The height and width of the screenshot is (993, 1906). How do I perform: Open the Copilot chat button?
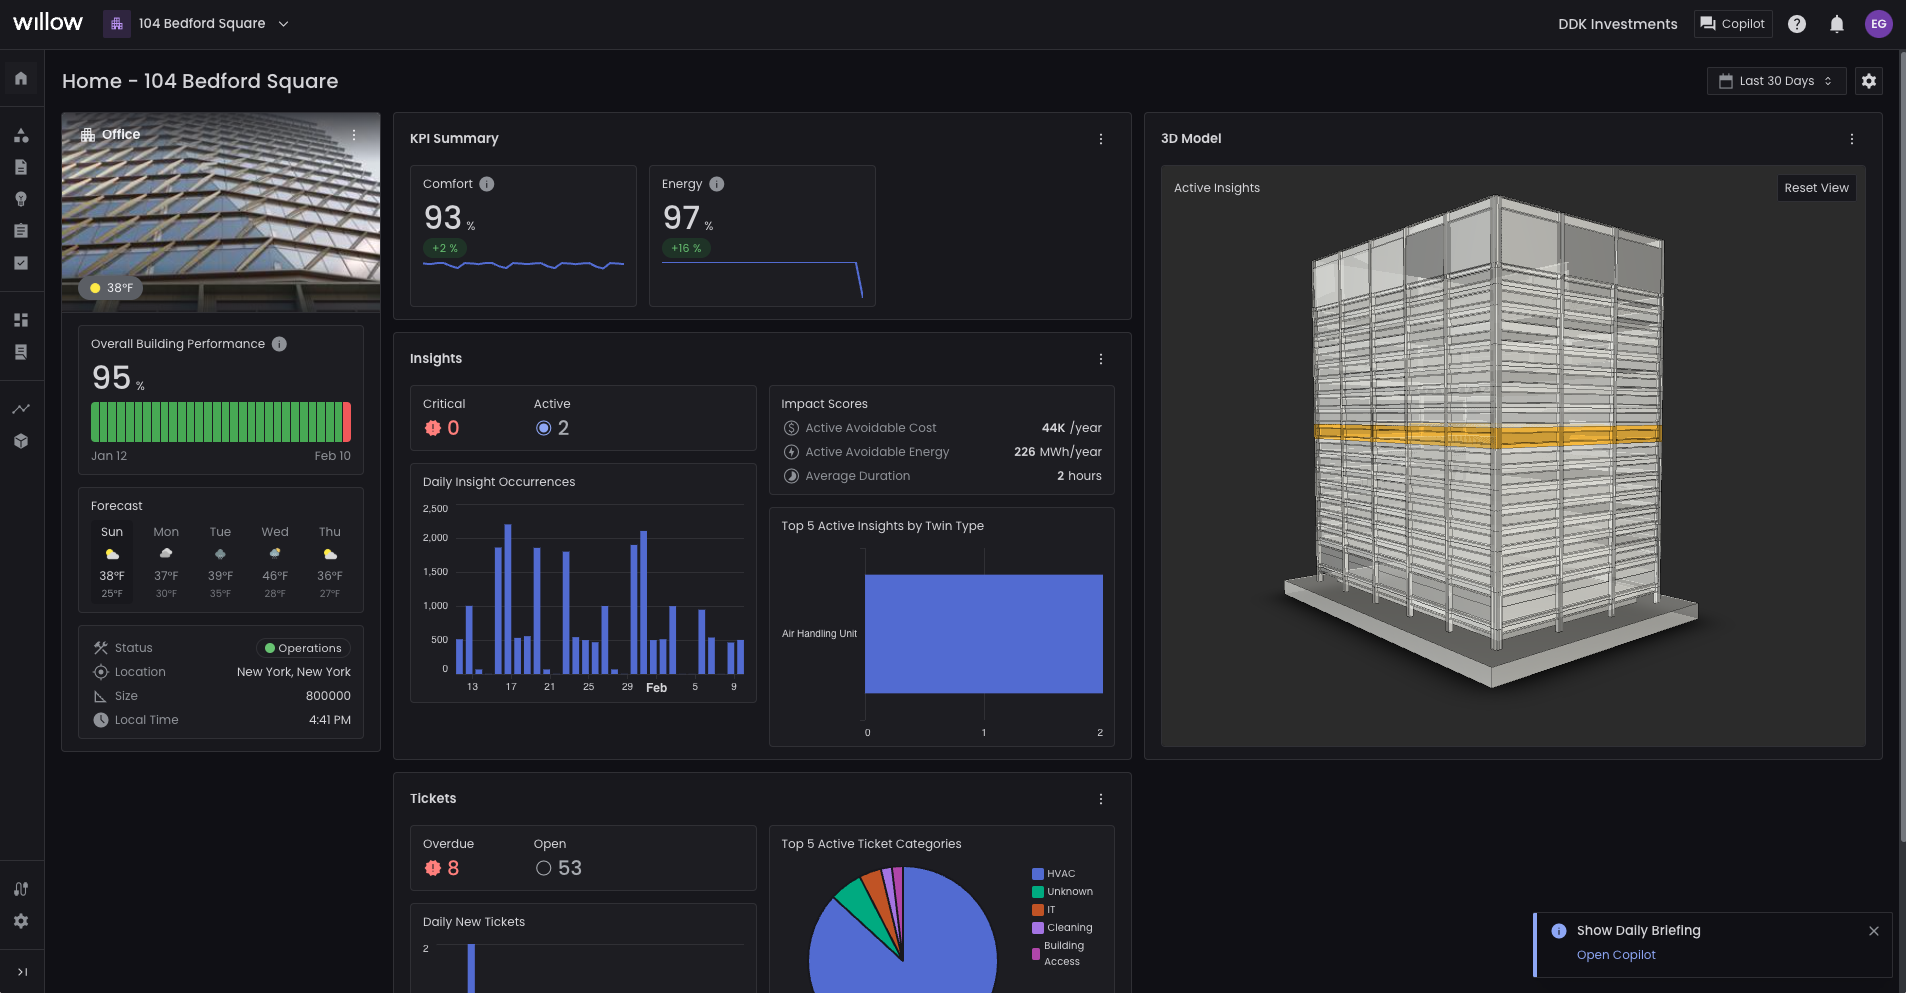[1733, 24]
